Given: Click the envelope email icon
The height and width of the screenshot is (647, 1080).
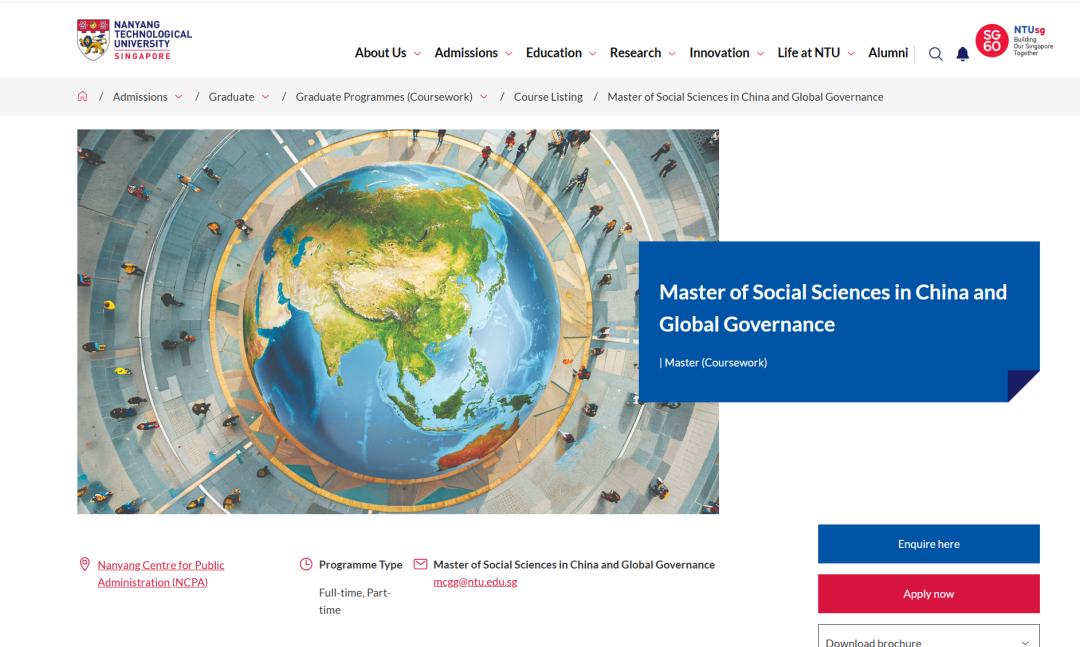Looking at the screenshot, I should point(420,565).
